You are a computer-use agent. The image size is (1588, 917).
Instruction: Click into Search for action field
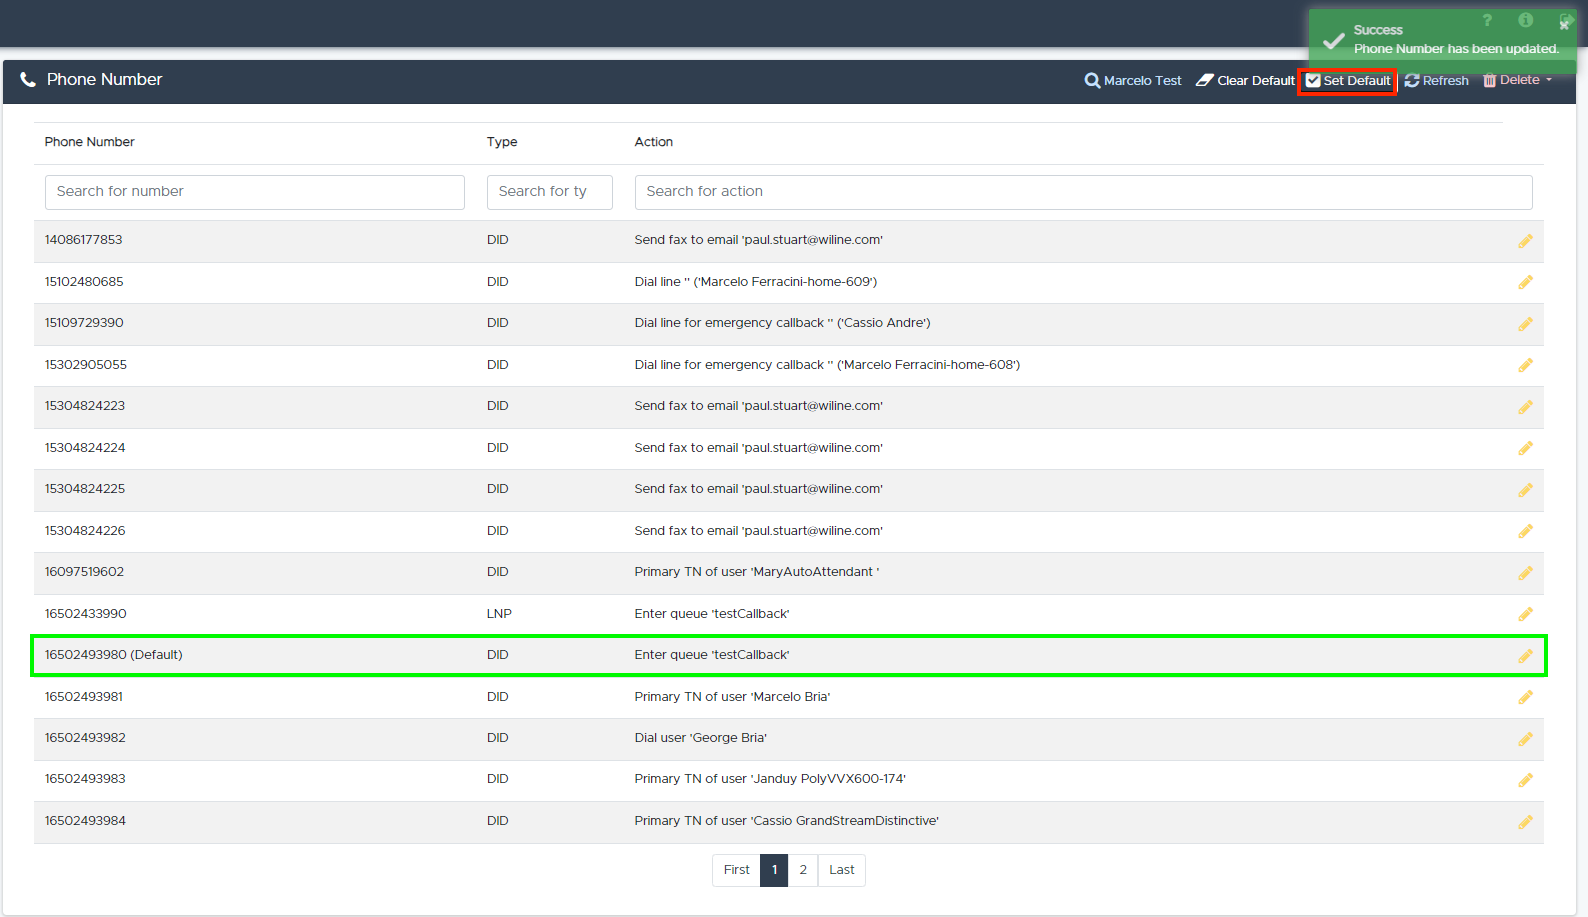click(1083, 192)
